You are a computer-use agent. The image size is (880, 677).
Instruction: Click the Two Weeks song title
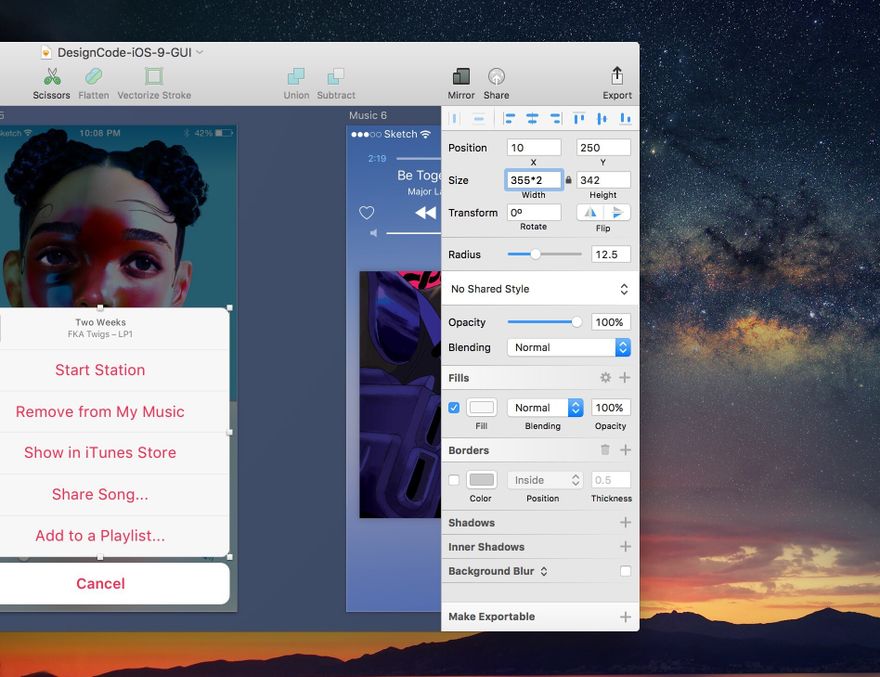pyautogui.click(x=100, y=322)
